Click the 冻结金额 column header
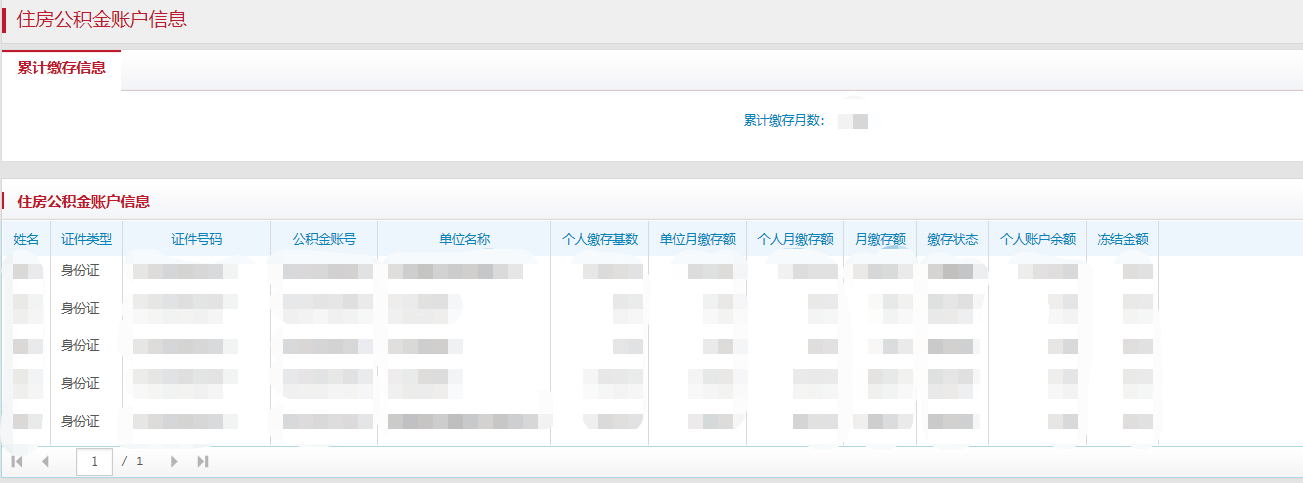Image resolution: width=1303 pixels, height=483 pixels. tap(1122, 239)
